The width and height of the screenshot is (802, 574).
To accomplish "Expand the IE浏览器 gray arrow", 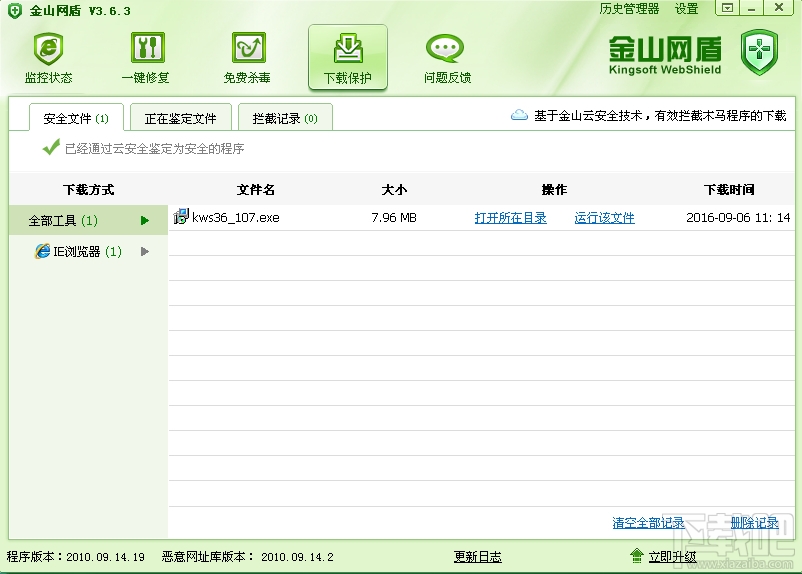I will pos(145,251).
